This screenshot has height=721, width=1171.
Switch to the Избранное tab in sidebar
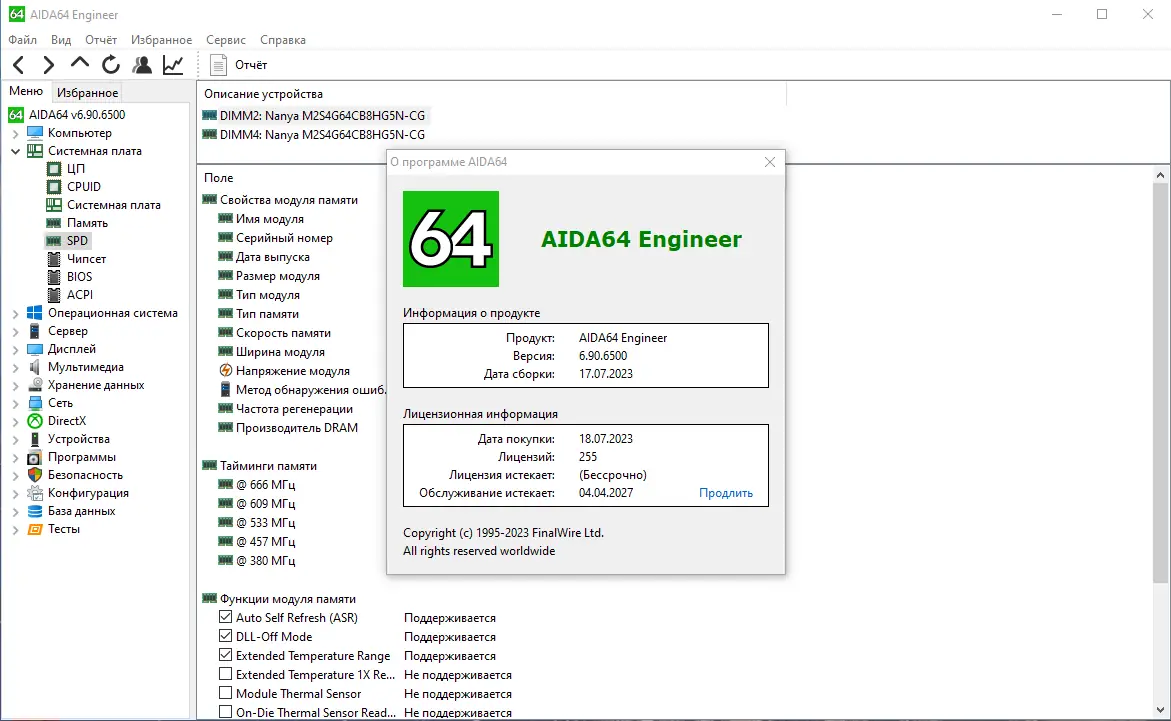click(87, 93)
